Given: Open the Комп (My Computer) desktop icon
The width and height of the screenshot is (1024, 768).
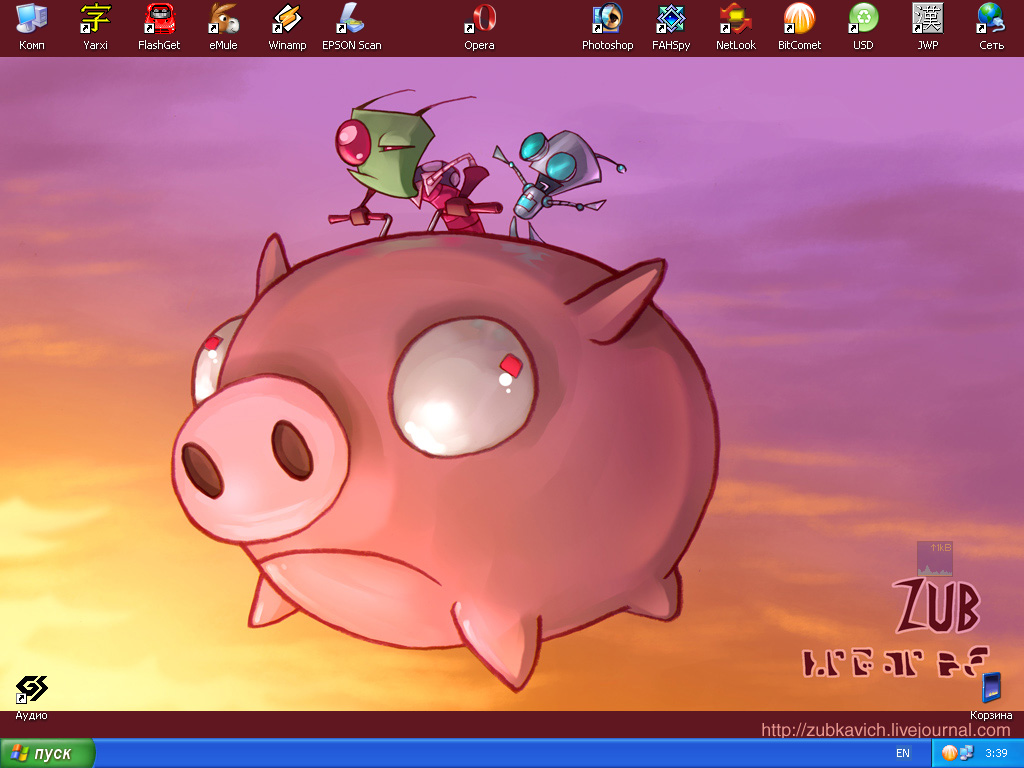Looking at the screenshot, I should 31,19.
